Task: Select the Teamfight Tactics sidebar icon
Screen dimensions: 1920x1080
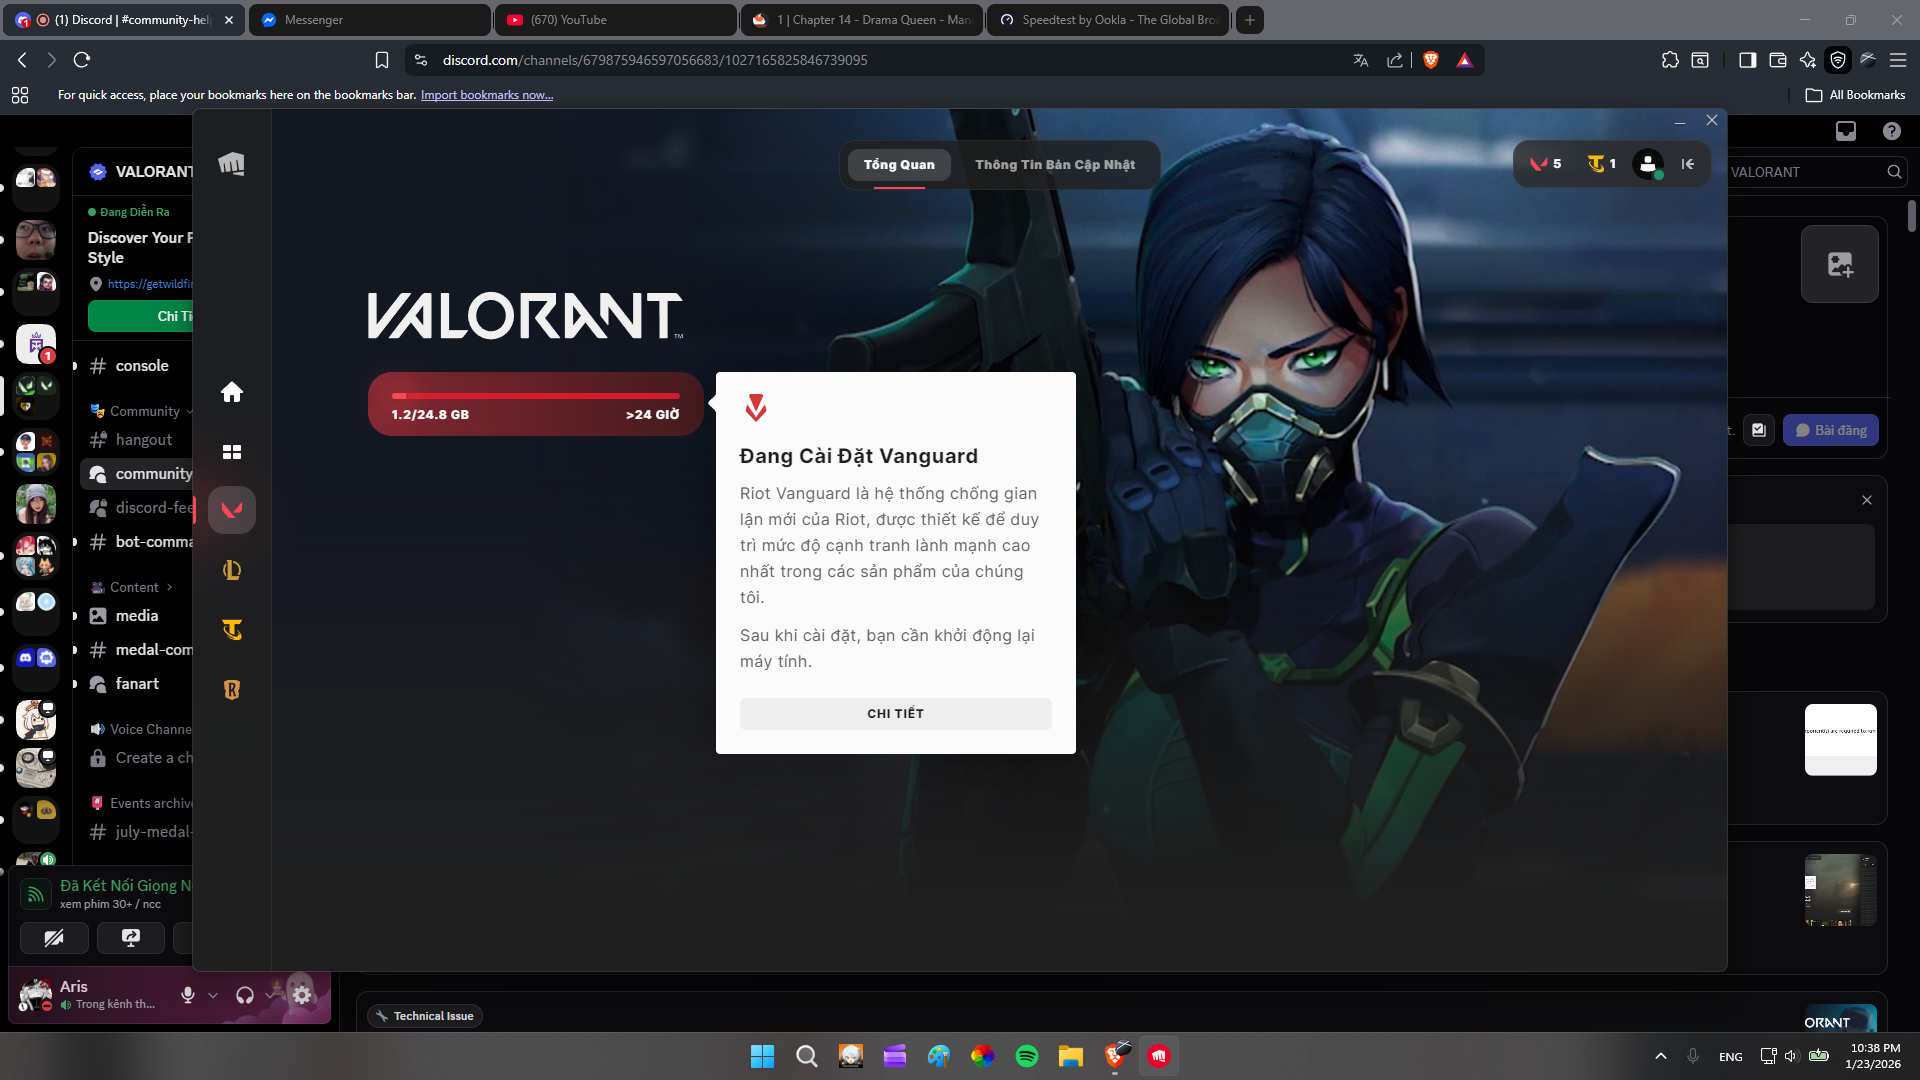Action: tap(232, 630)
